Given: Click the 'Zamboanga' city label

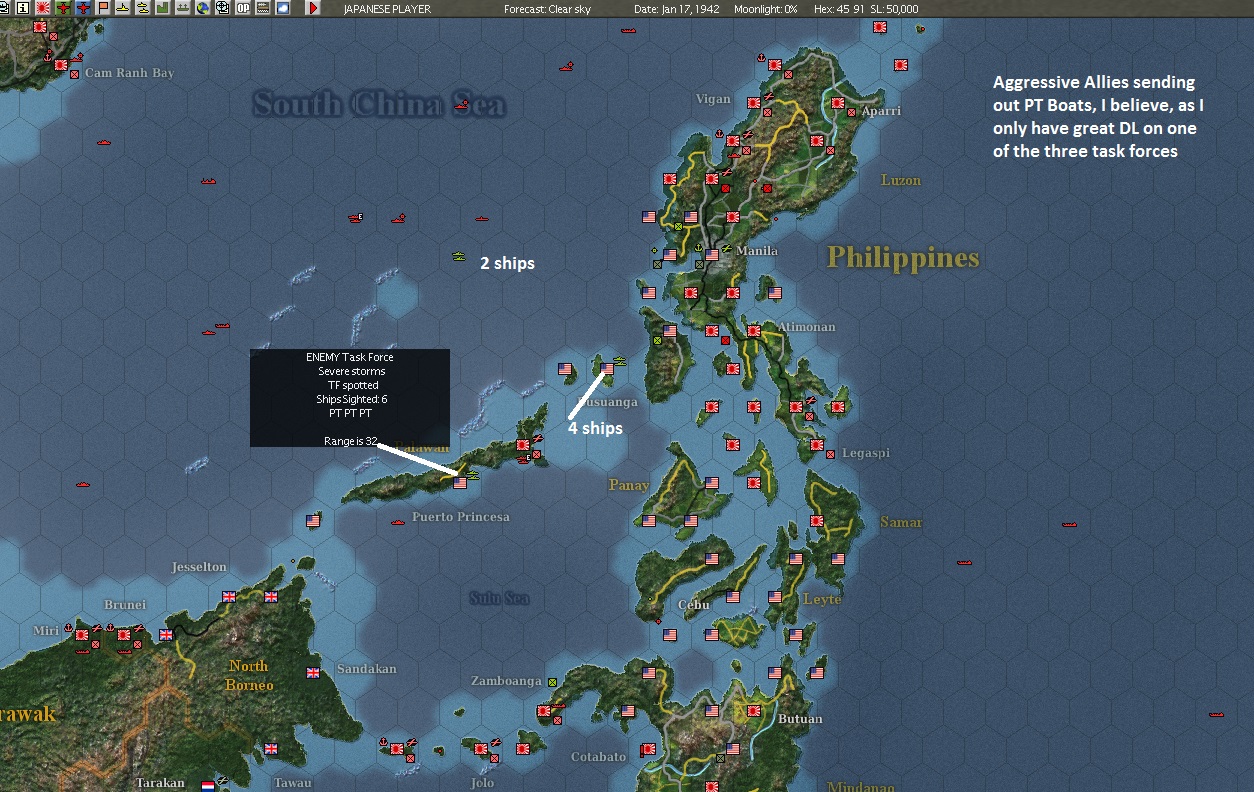Looking at the screenshot, I should pos(506,681).
